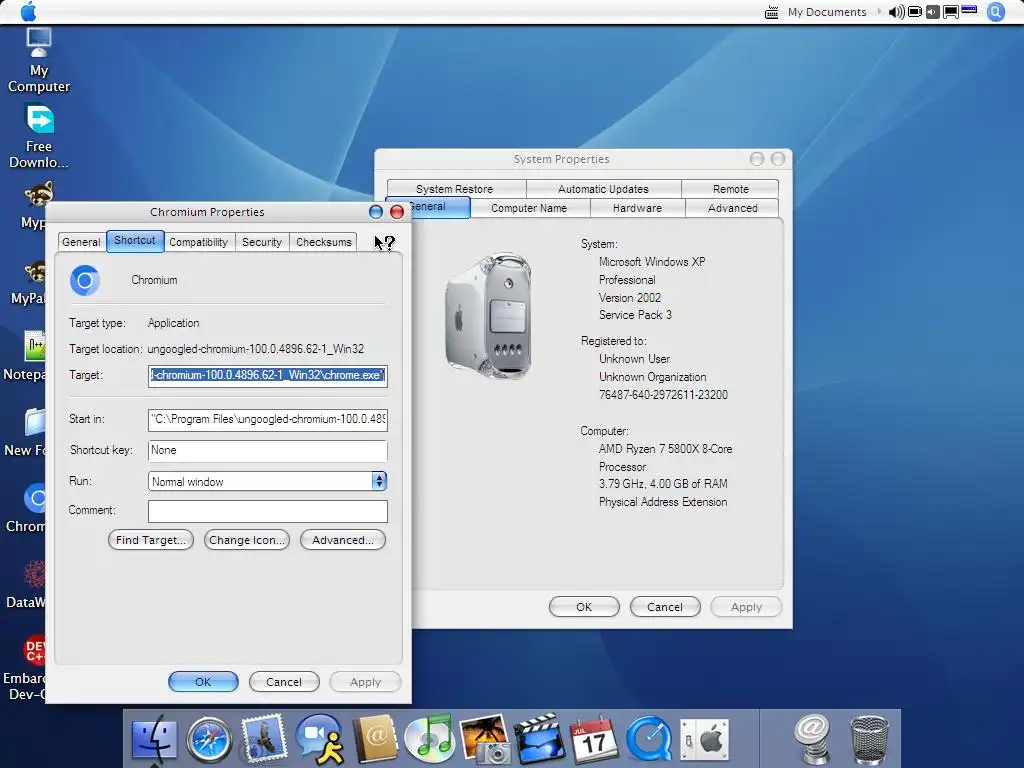Viewport: 1024px width, 768px height.
Task: Click Cancel in System Properties window
Action: click(665, 607)
